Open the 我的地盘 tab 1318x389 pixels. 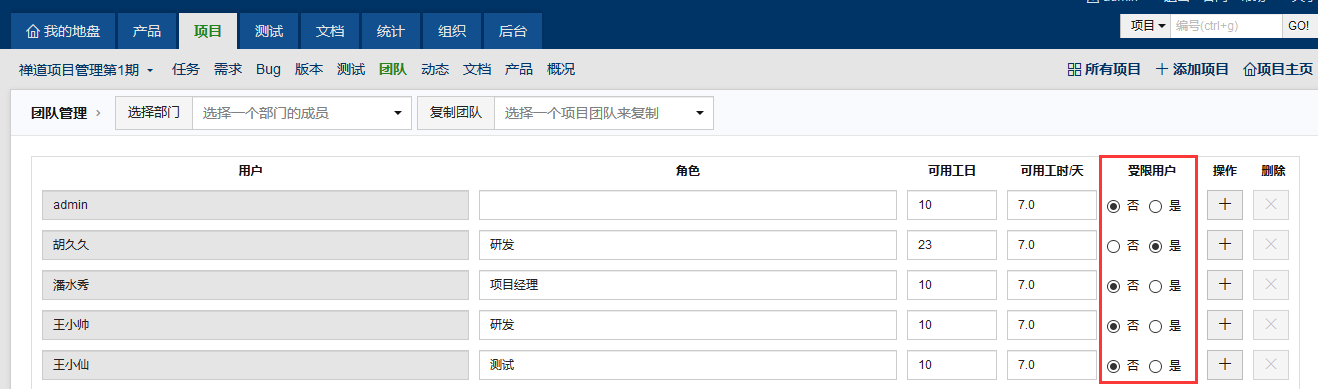pyautogui.click(x=62, y=31)
